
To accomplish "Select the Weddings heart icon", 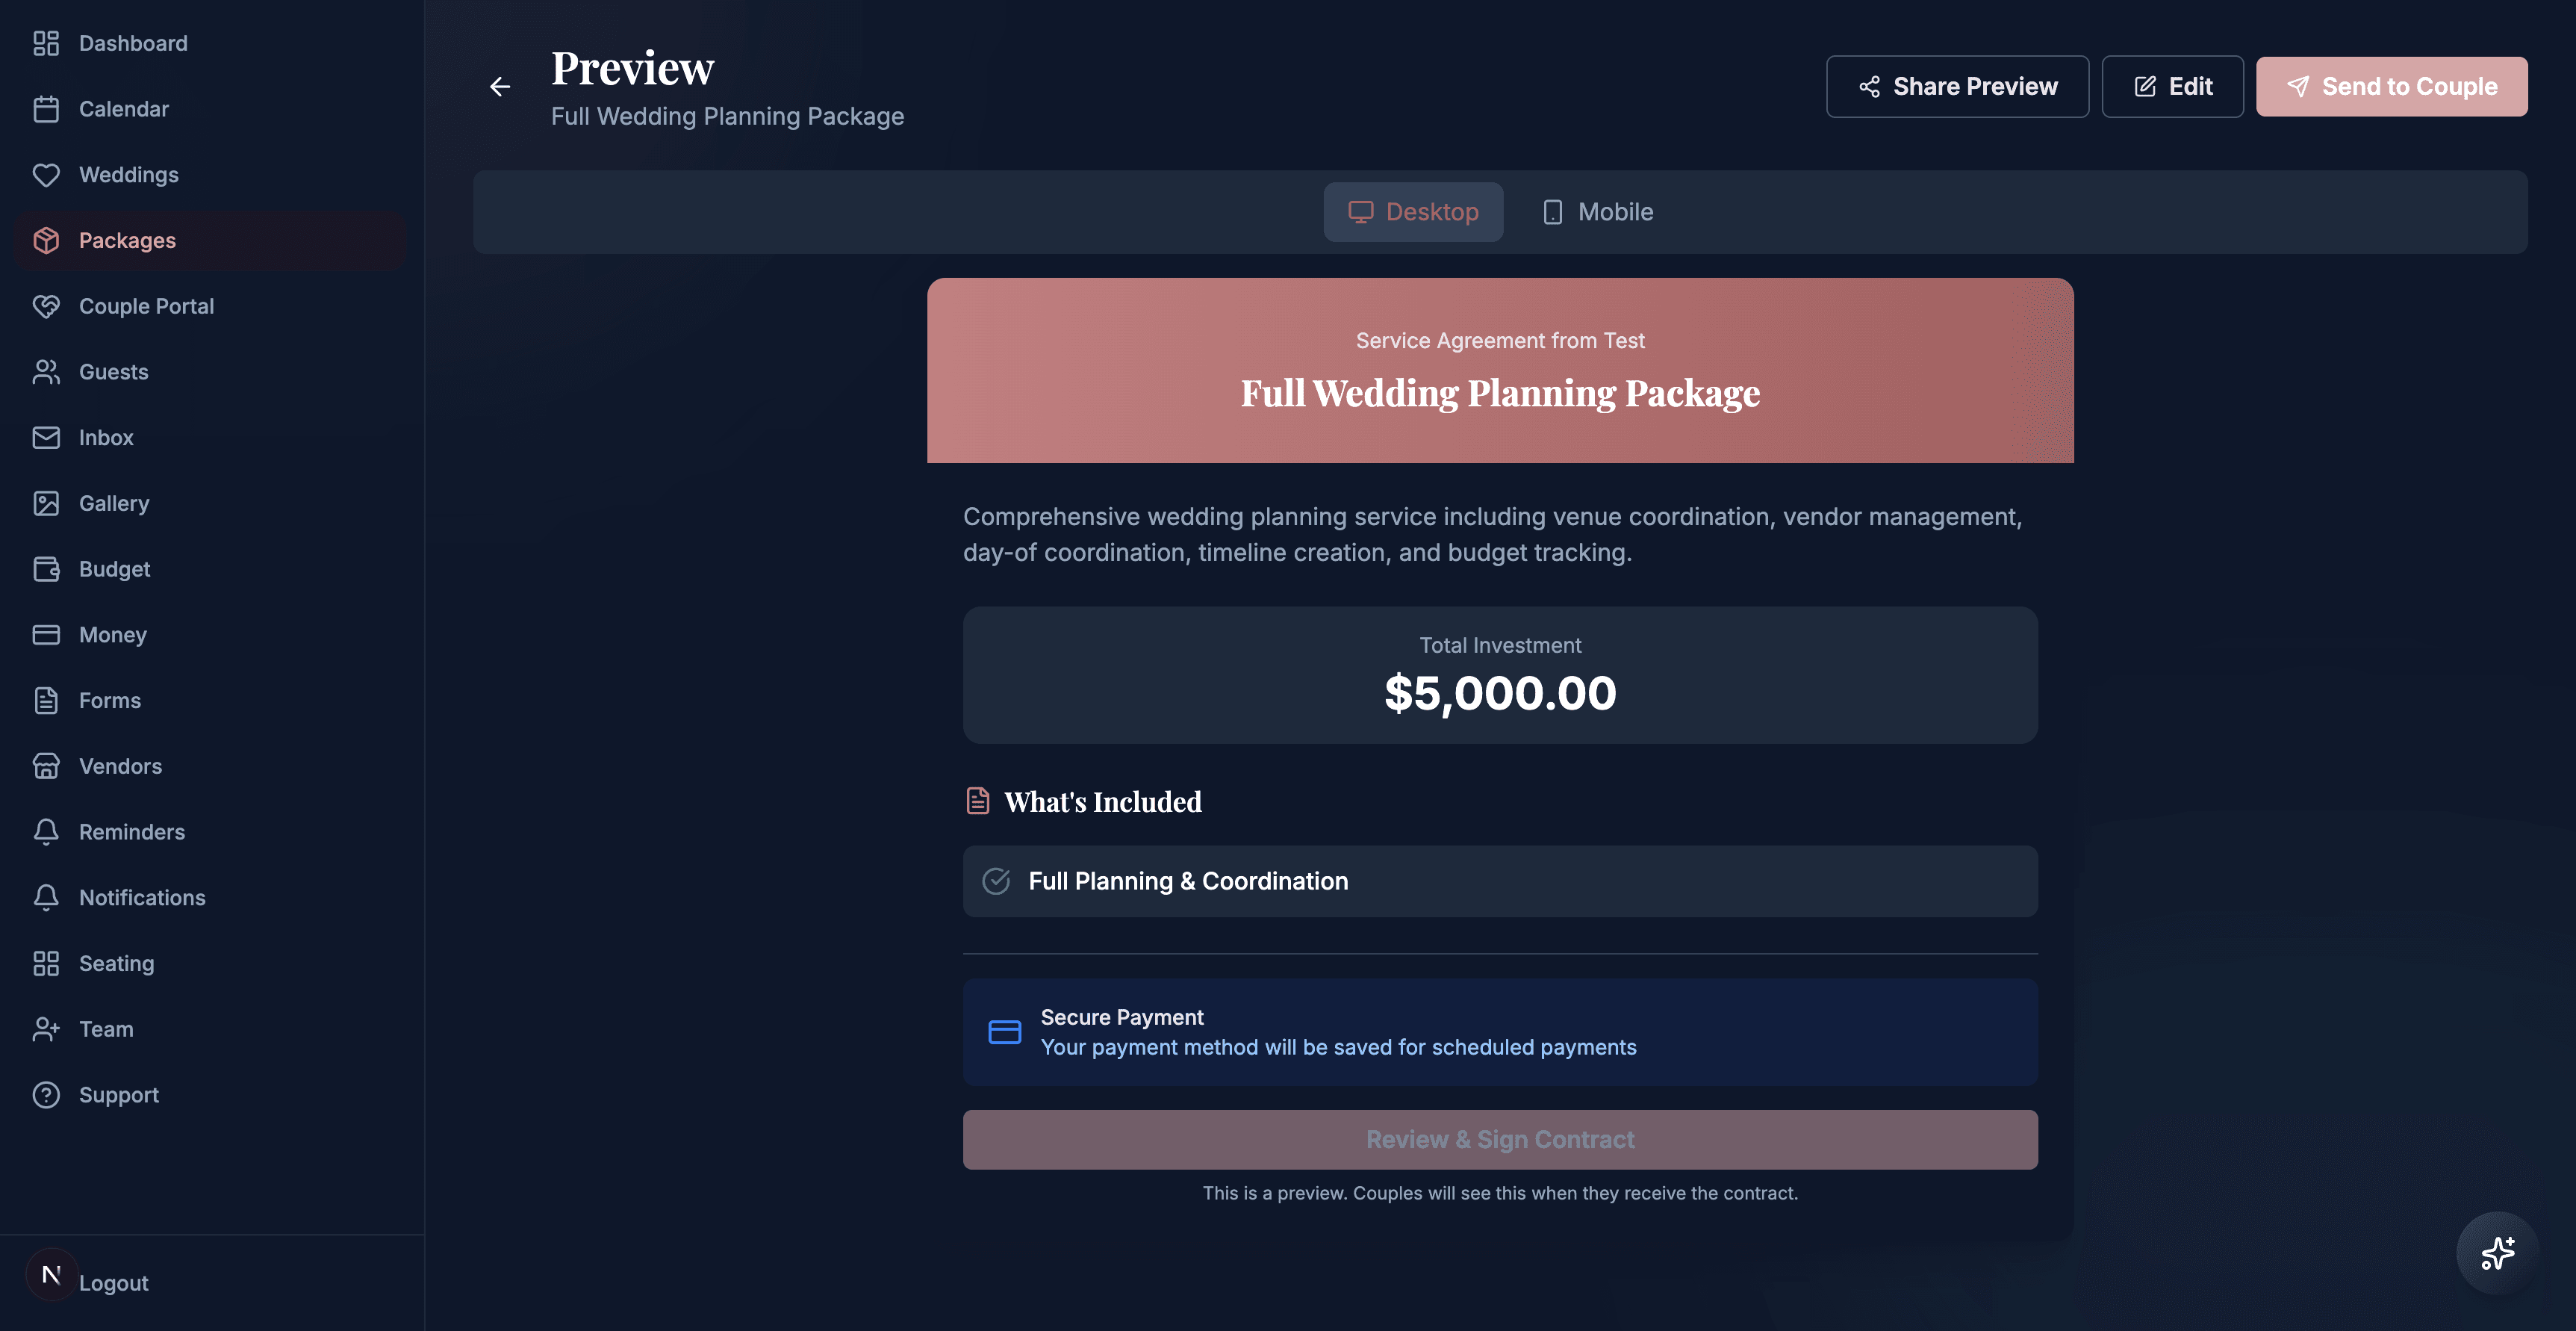I will tap(47, 174).
